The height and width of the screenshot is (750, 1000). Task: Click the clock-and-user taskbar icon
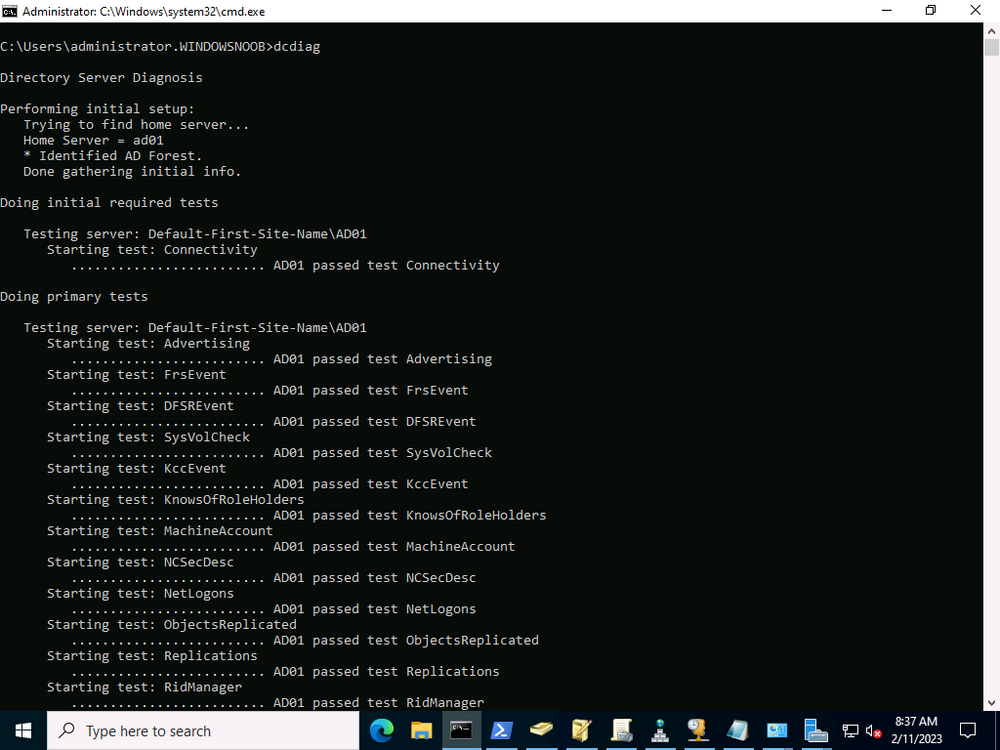coord(698,730)
